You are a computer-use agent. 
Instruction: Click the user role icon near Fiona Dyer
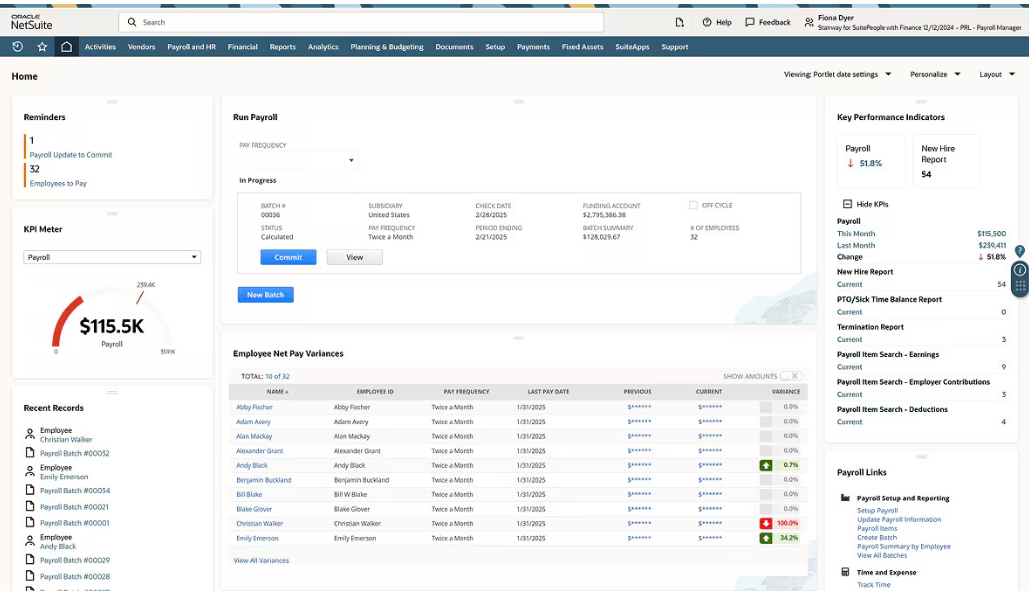tap(809, 22)
